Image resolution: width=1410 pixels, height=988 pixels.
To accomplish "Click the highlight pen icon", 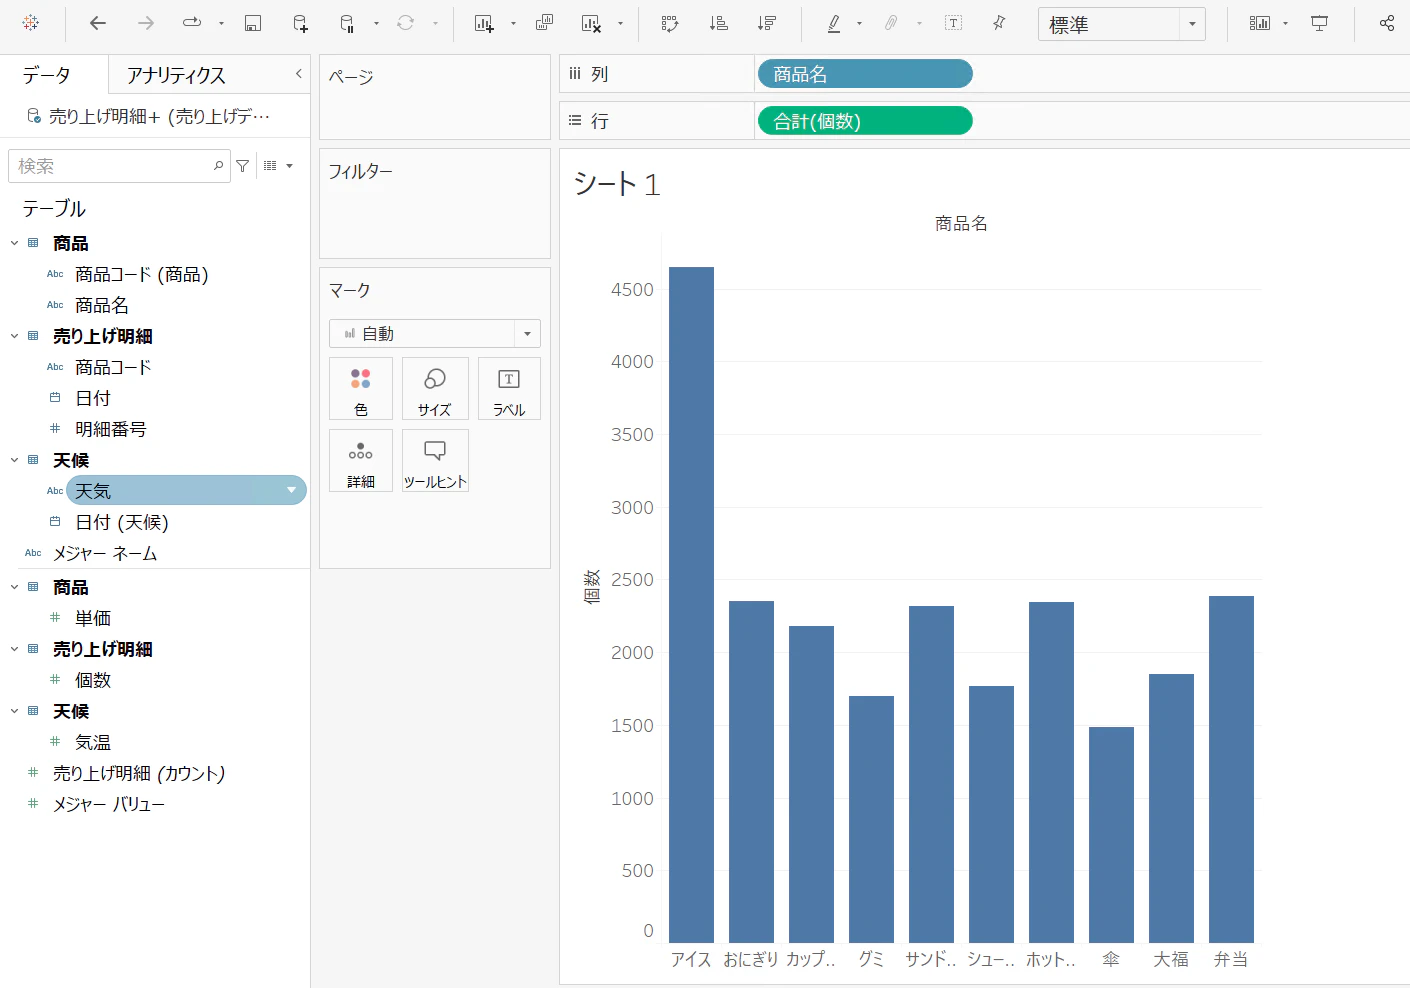I will pos(834,23).
